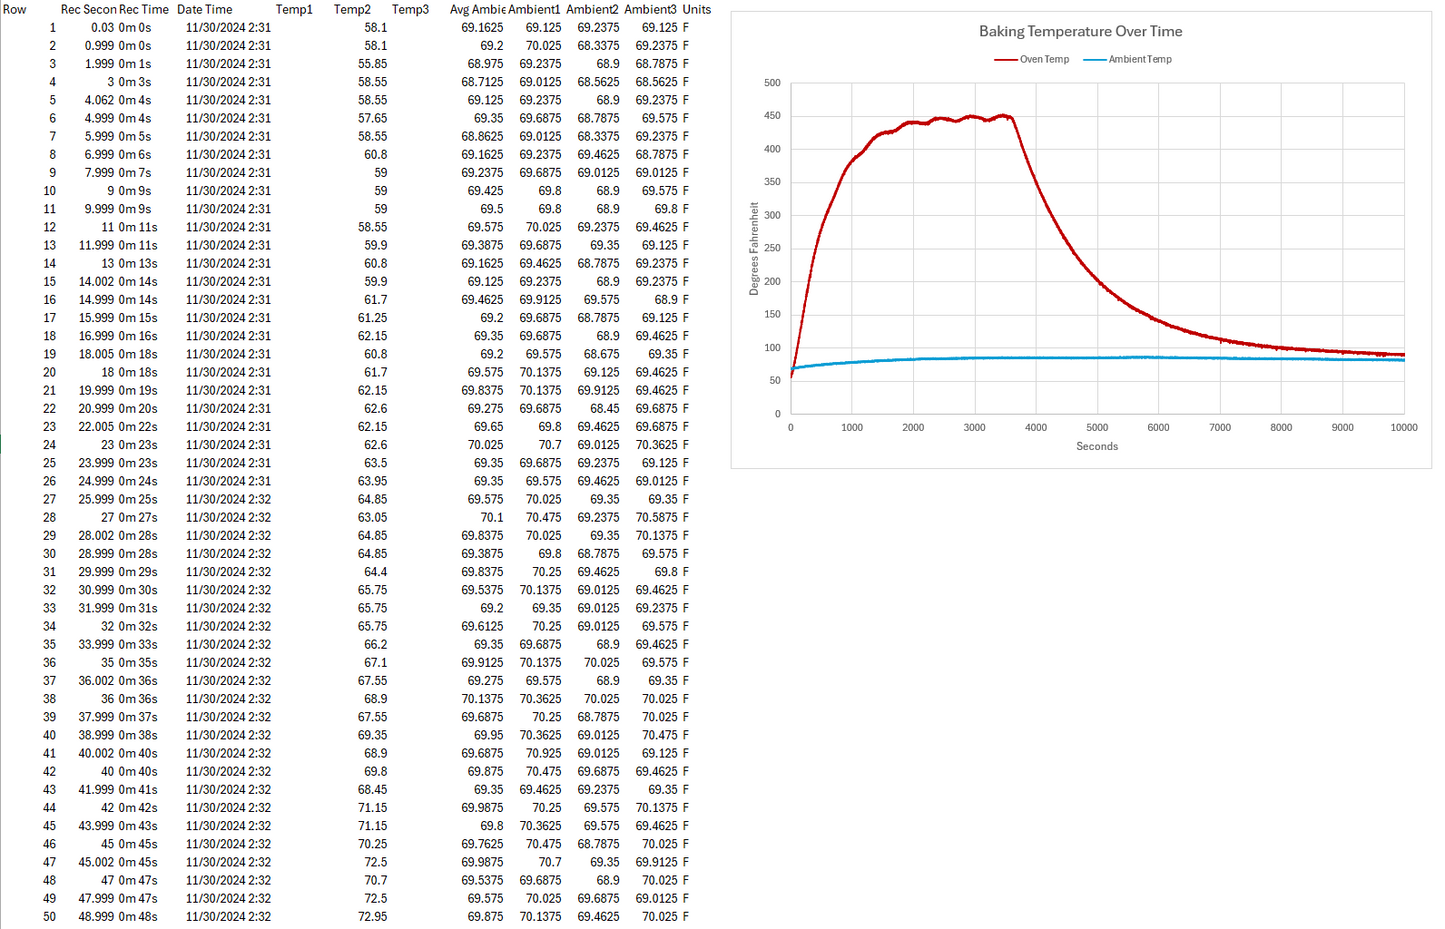Select the "0m 48s" Rec Time cell
The height and width of the screenshot is (929, 1445).
(x=138, y=917)
